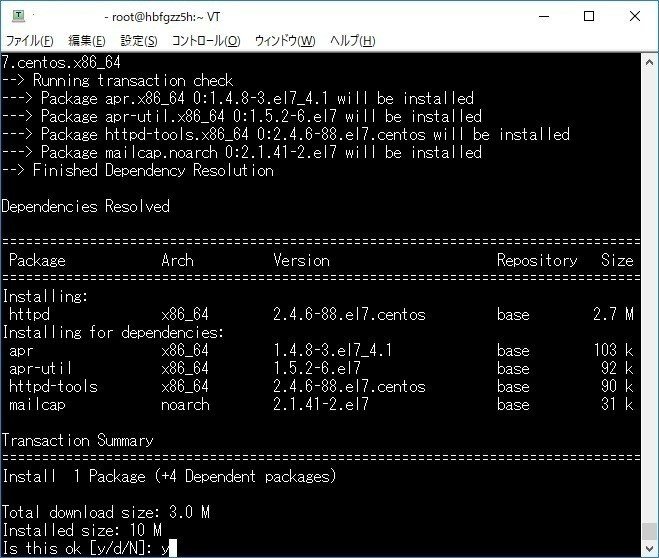Screen dimensions: 659x558
Task: Open the 編集(E) menu
Action: [87, 41]
